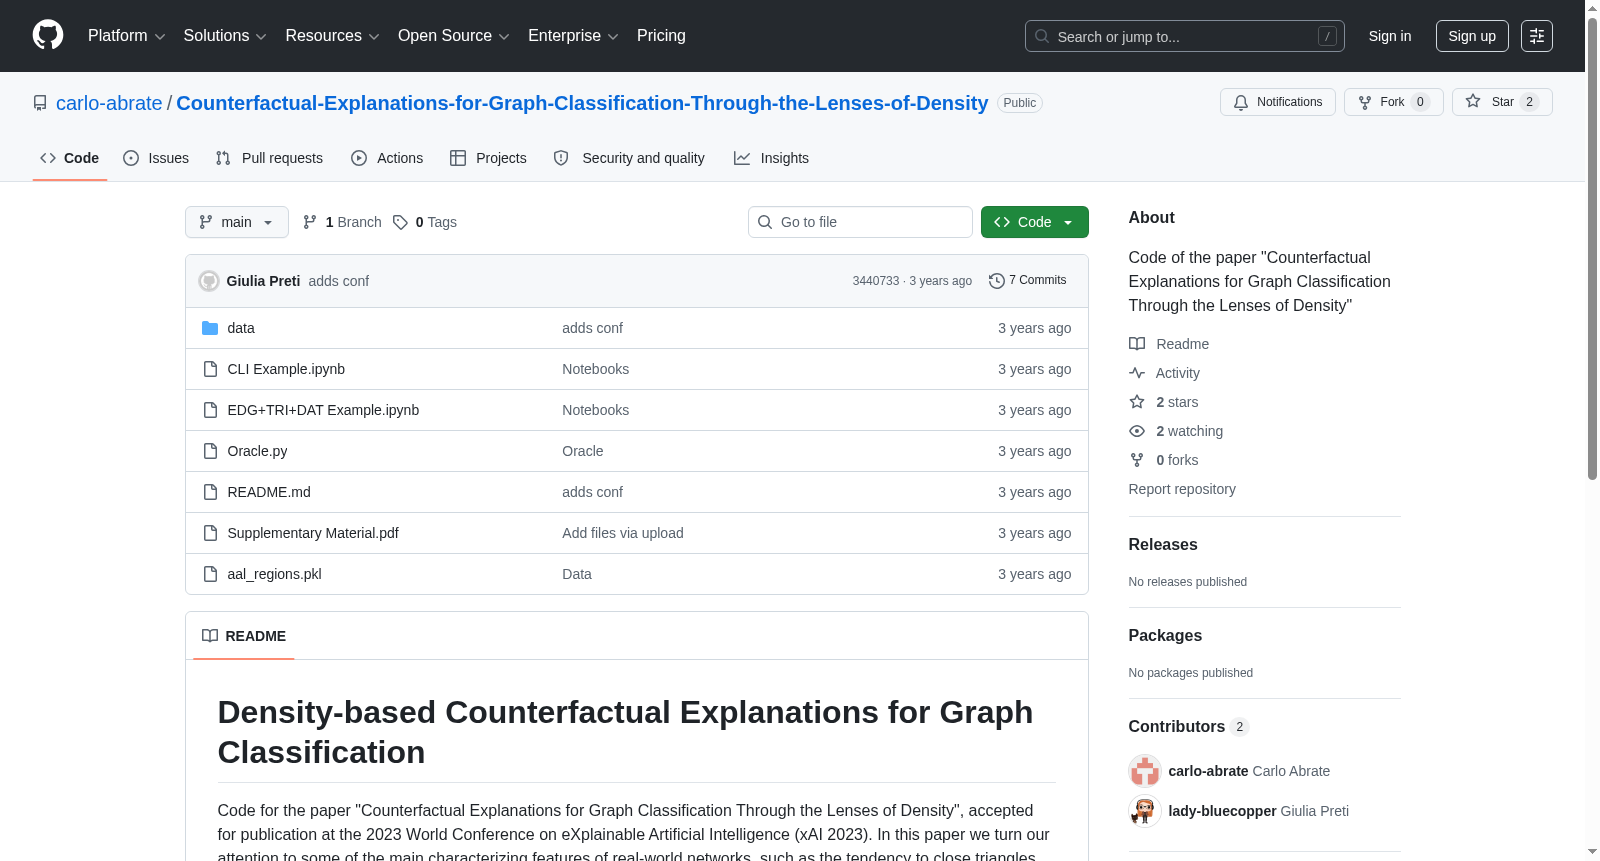The height and width of the screenshot is (861, 1600).
Task: Click the tag icon beside 0 Tags
Action: click(x=400, y=222)
